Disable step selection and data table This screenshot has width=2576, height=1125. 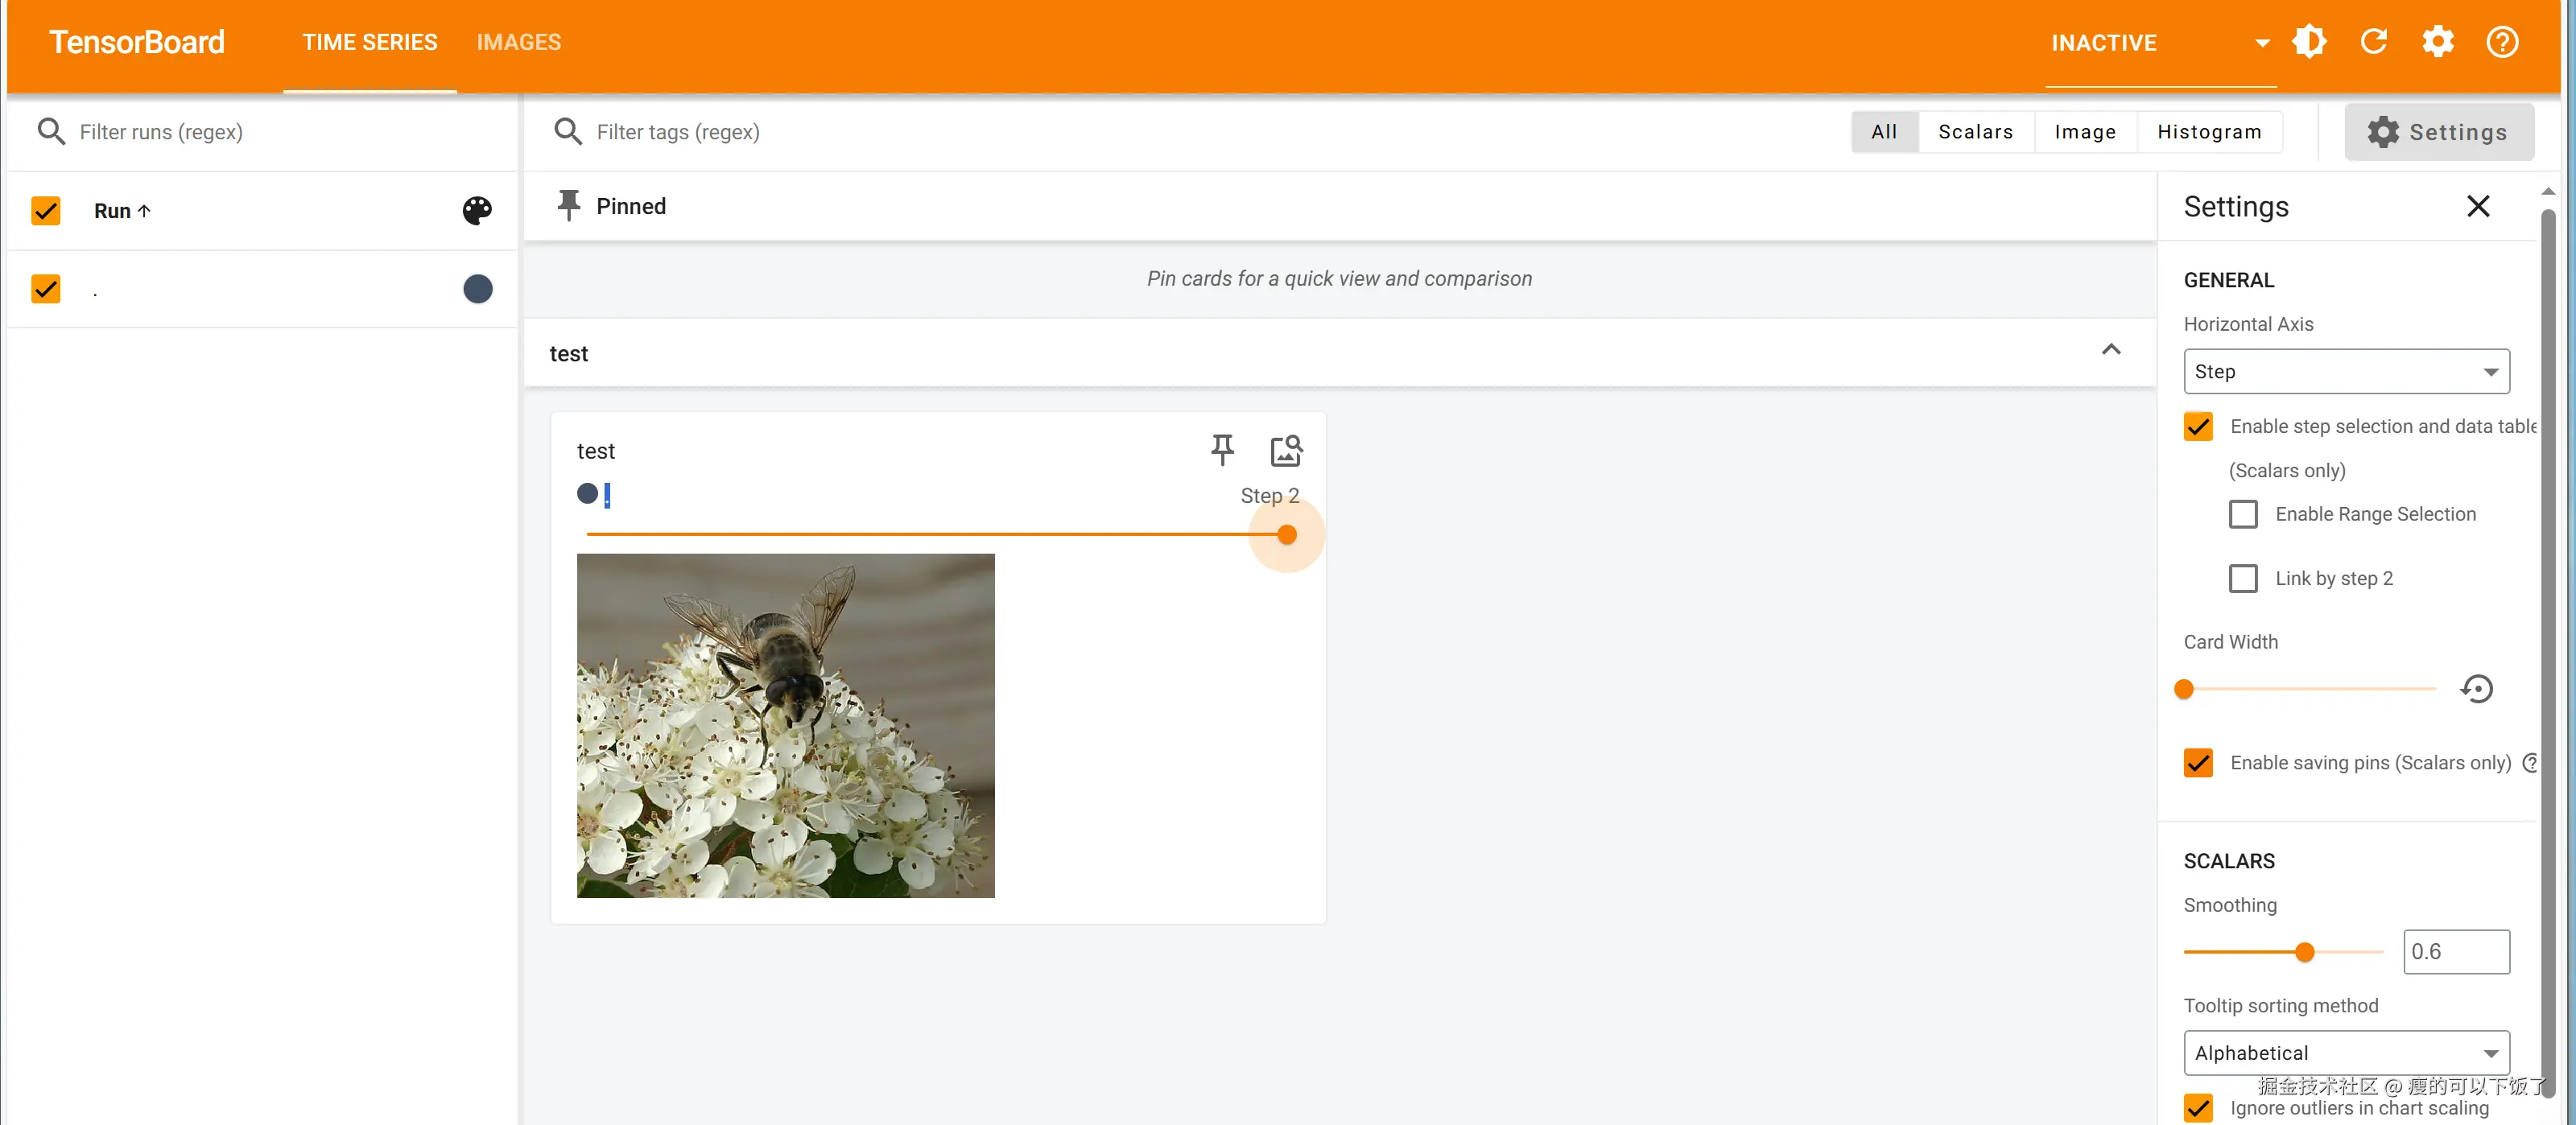2198,426
